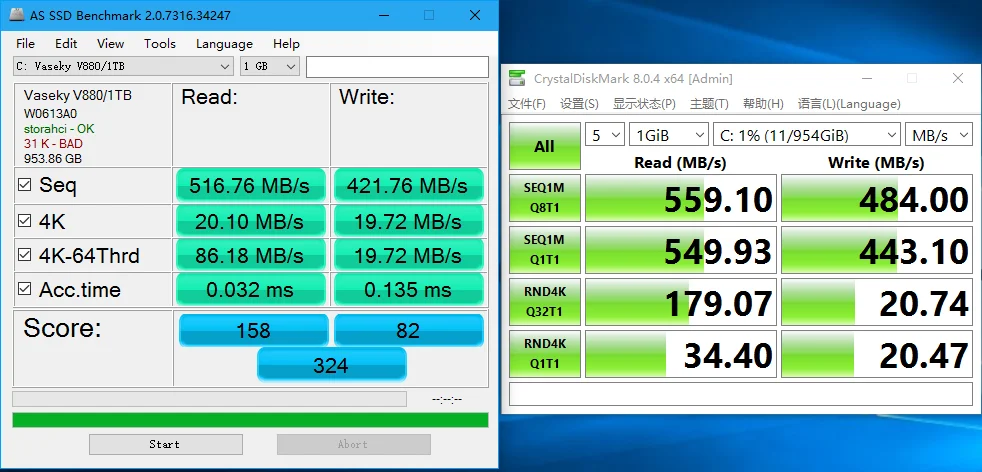The image size is (982, 472).
Task: Open the 帮助(H) menu in CrystalDiskMark
Action: click(x=763, y=104)
